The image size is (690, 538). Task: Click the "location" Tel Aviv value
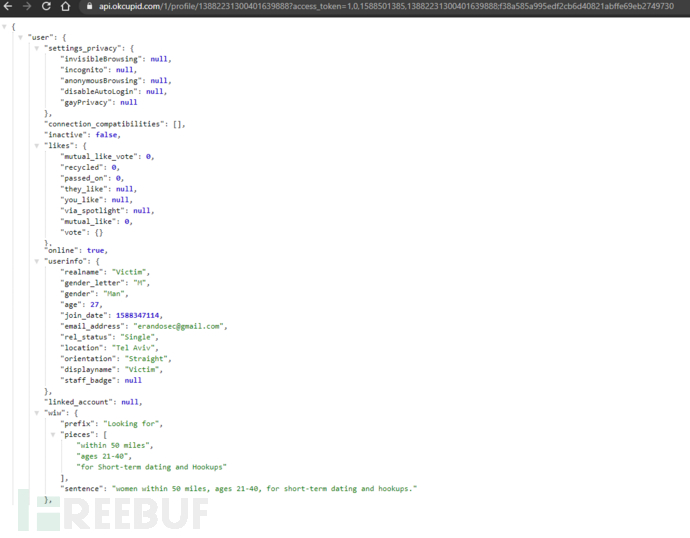pos(133,348)
